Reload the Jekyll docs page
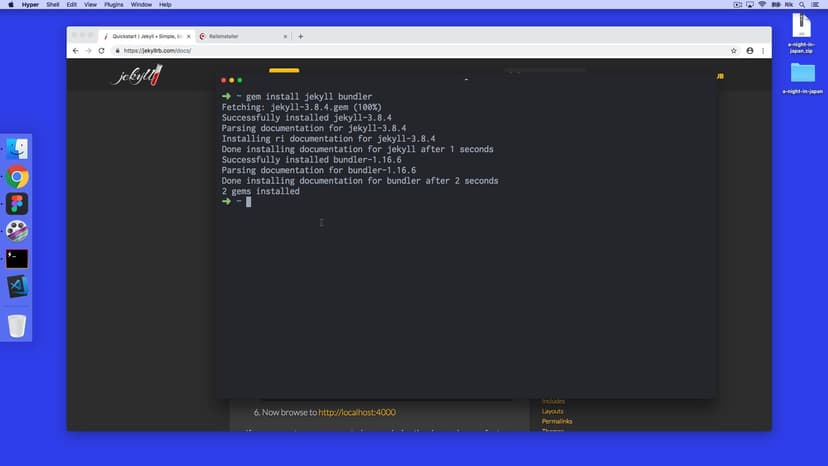Viewport: 828px width, 466px height. (x=101, y=50)
